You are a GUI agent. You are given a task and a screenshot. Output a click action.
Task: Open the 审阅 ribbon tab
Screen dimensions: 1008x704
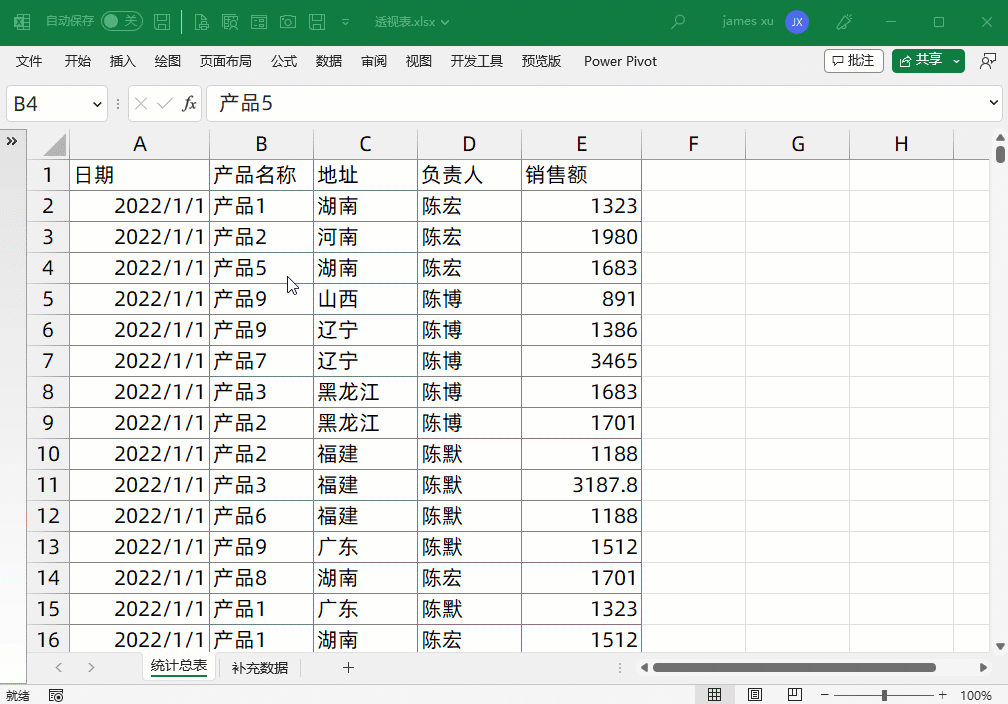374,61
